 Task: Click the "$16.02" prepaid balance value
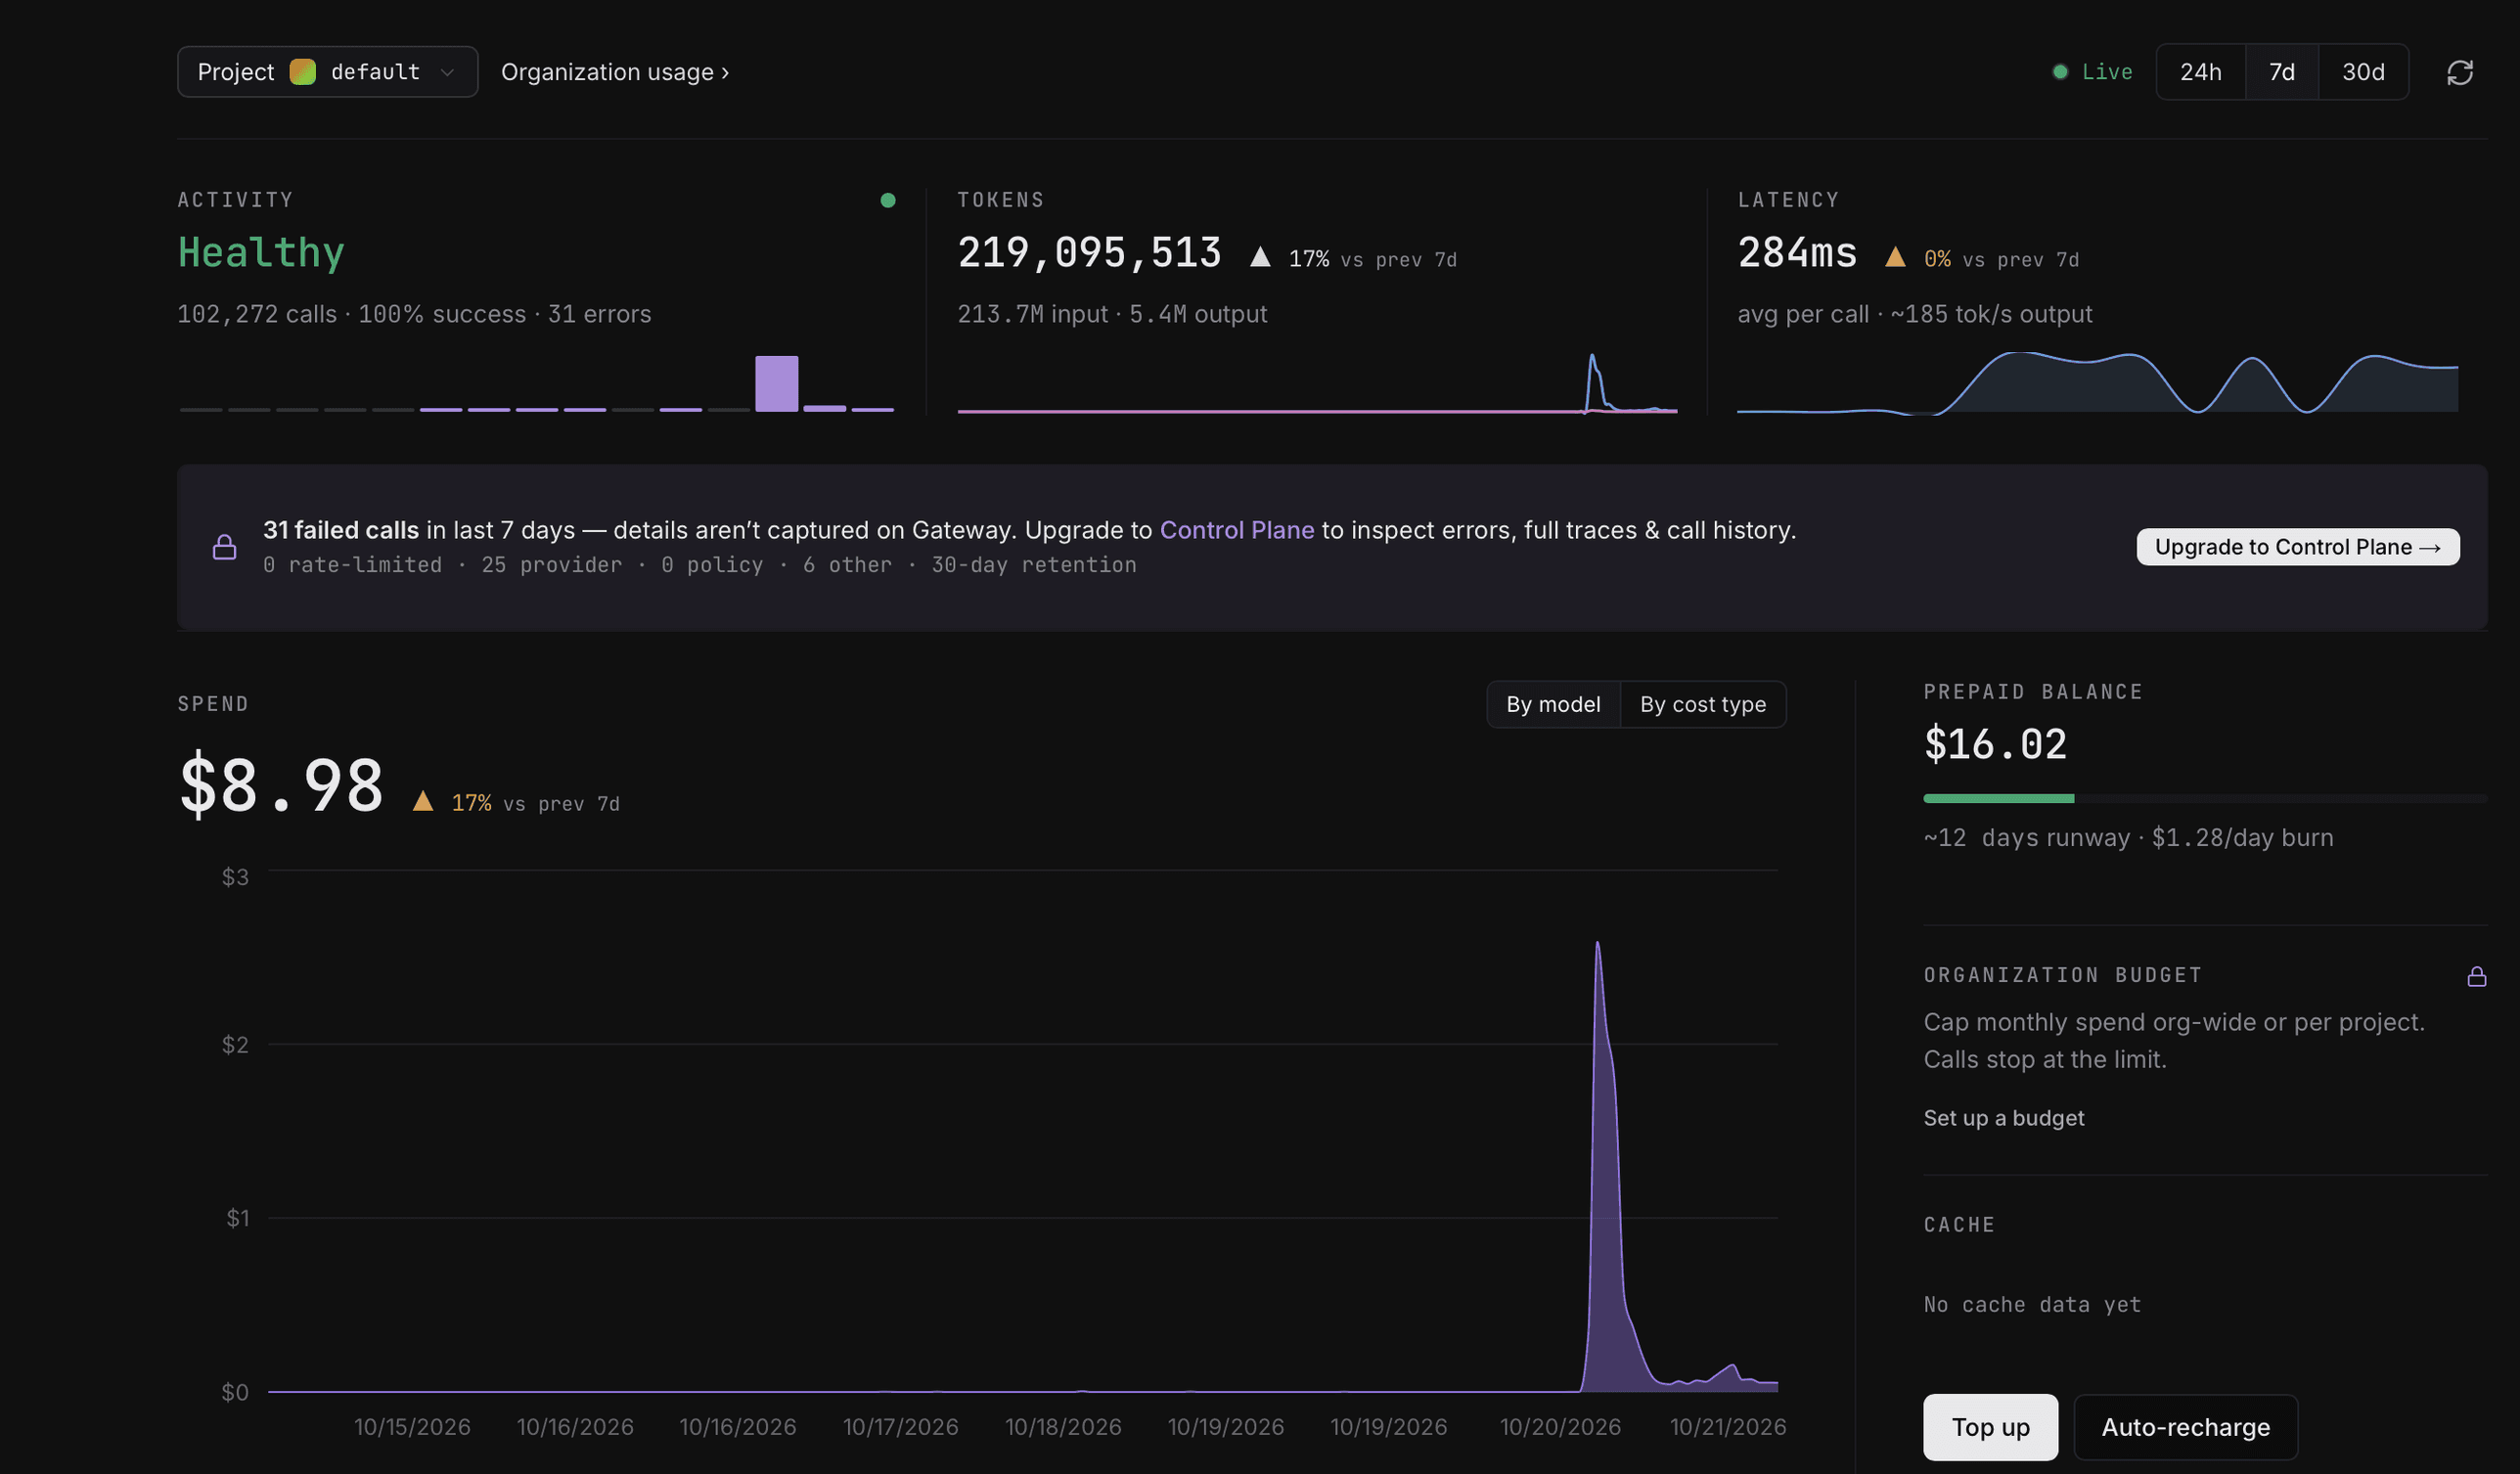[1995, 744]
